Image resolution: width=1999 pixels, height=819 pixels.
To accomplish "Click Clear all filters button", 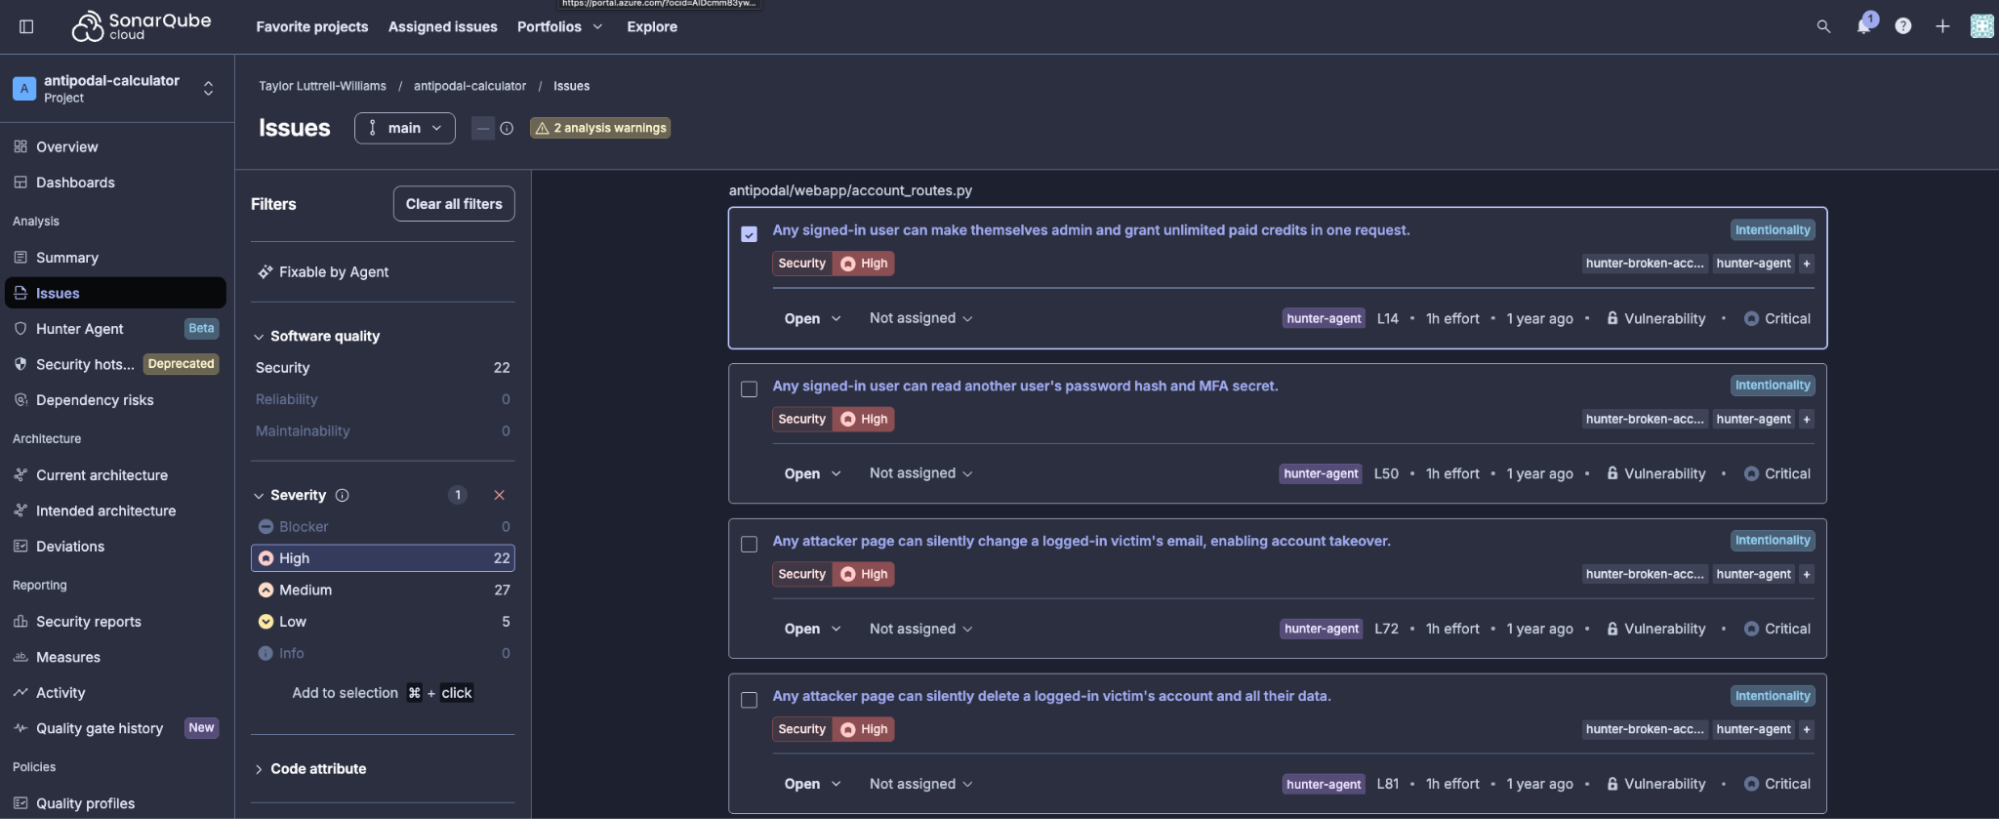I will (454, 204).
